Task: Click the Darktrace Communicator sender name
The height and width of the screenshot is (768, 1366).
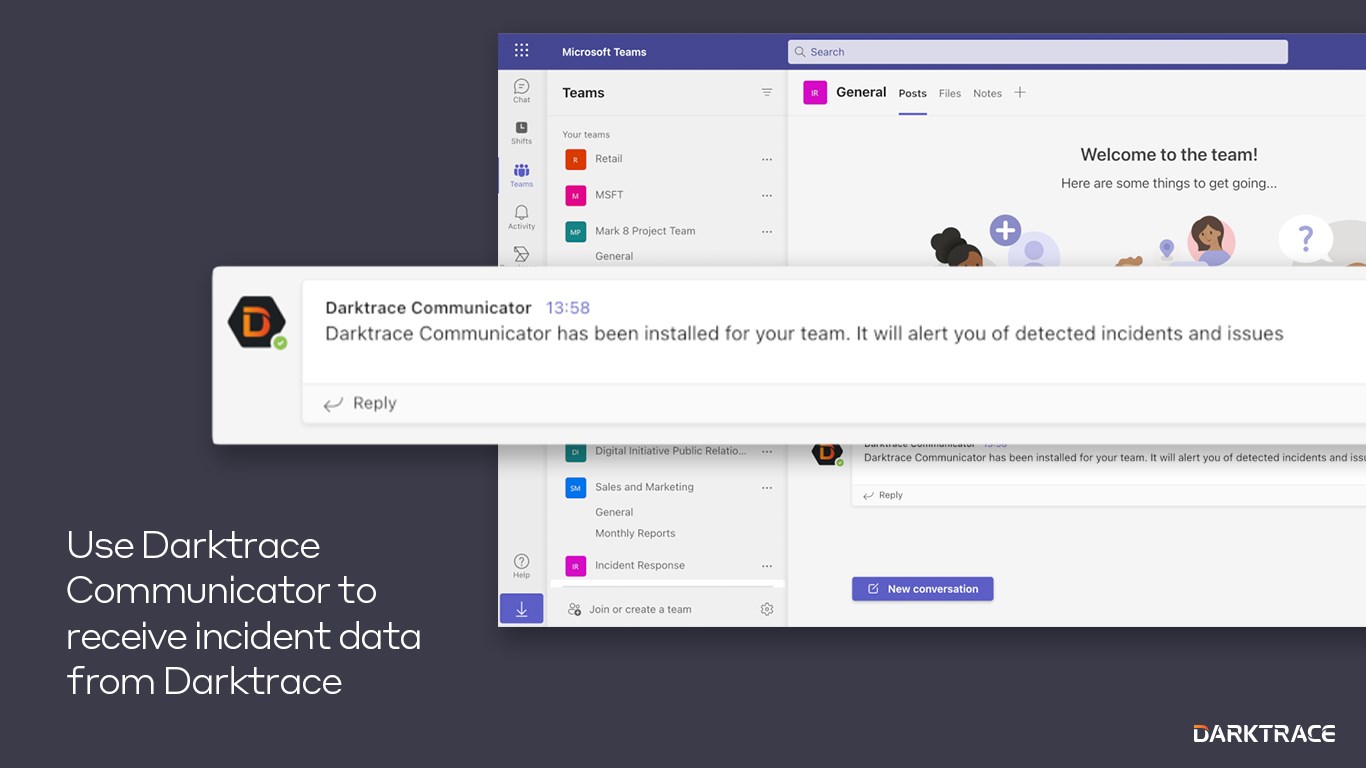Action: (x=428, y=308)
